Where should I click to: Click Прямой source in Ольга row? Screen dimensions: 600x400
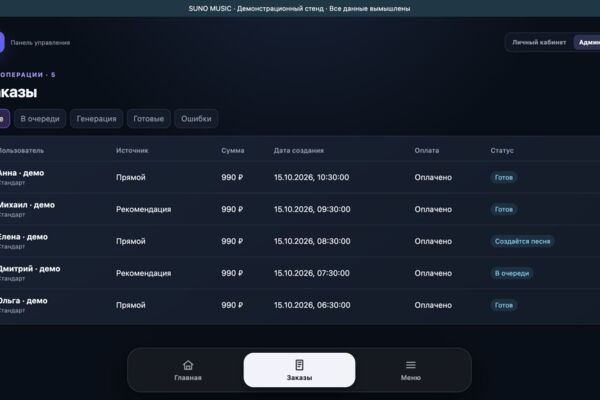130,305
